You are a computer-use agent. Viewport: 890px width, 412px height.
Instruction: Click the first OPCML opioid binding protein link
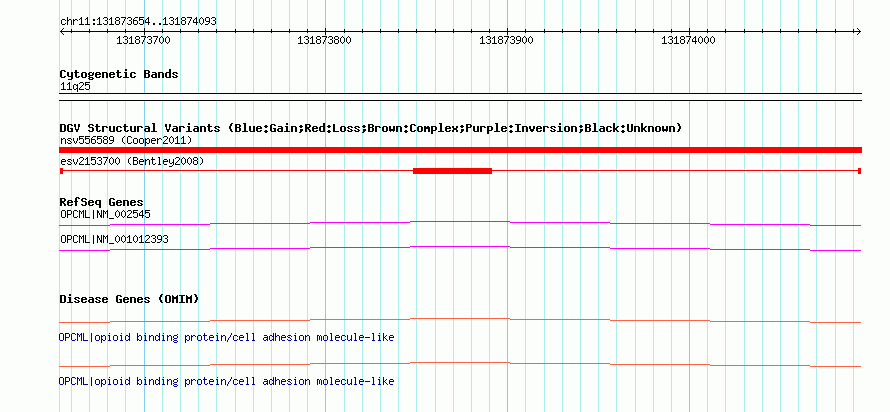coord(226,338)
